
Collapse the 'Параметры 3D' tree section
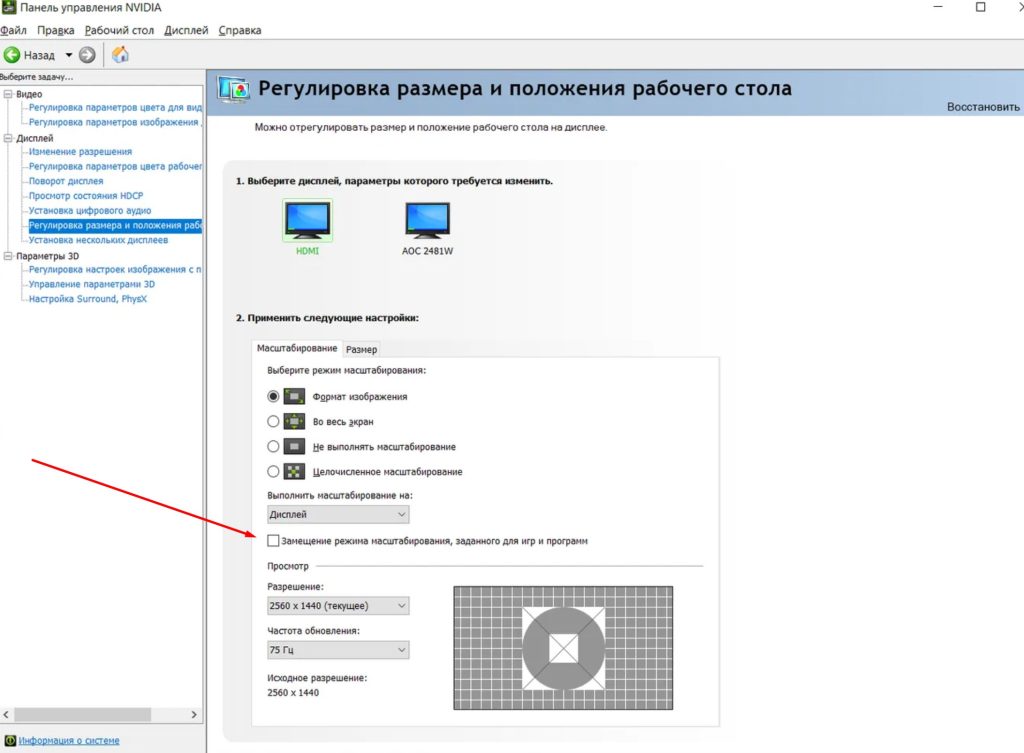point(8,256)
